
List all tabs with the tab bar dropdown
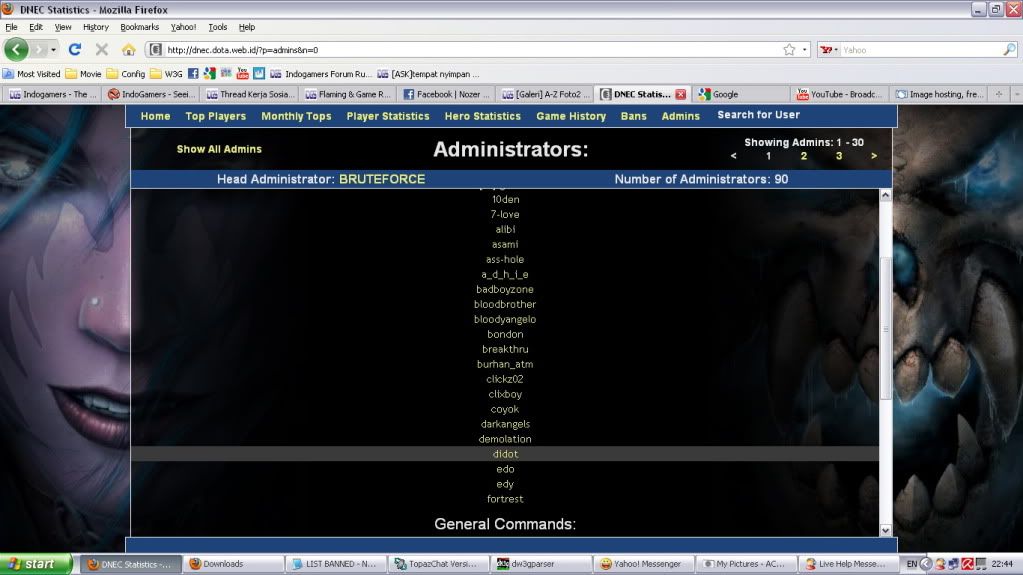tap(1016, 94)
